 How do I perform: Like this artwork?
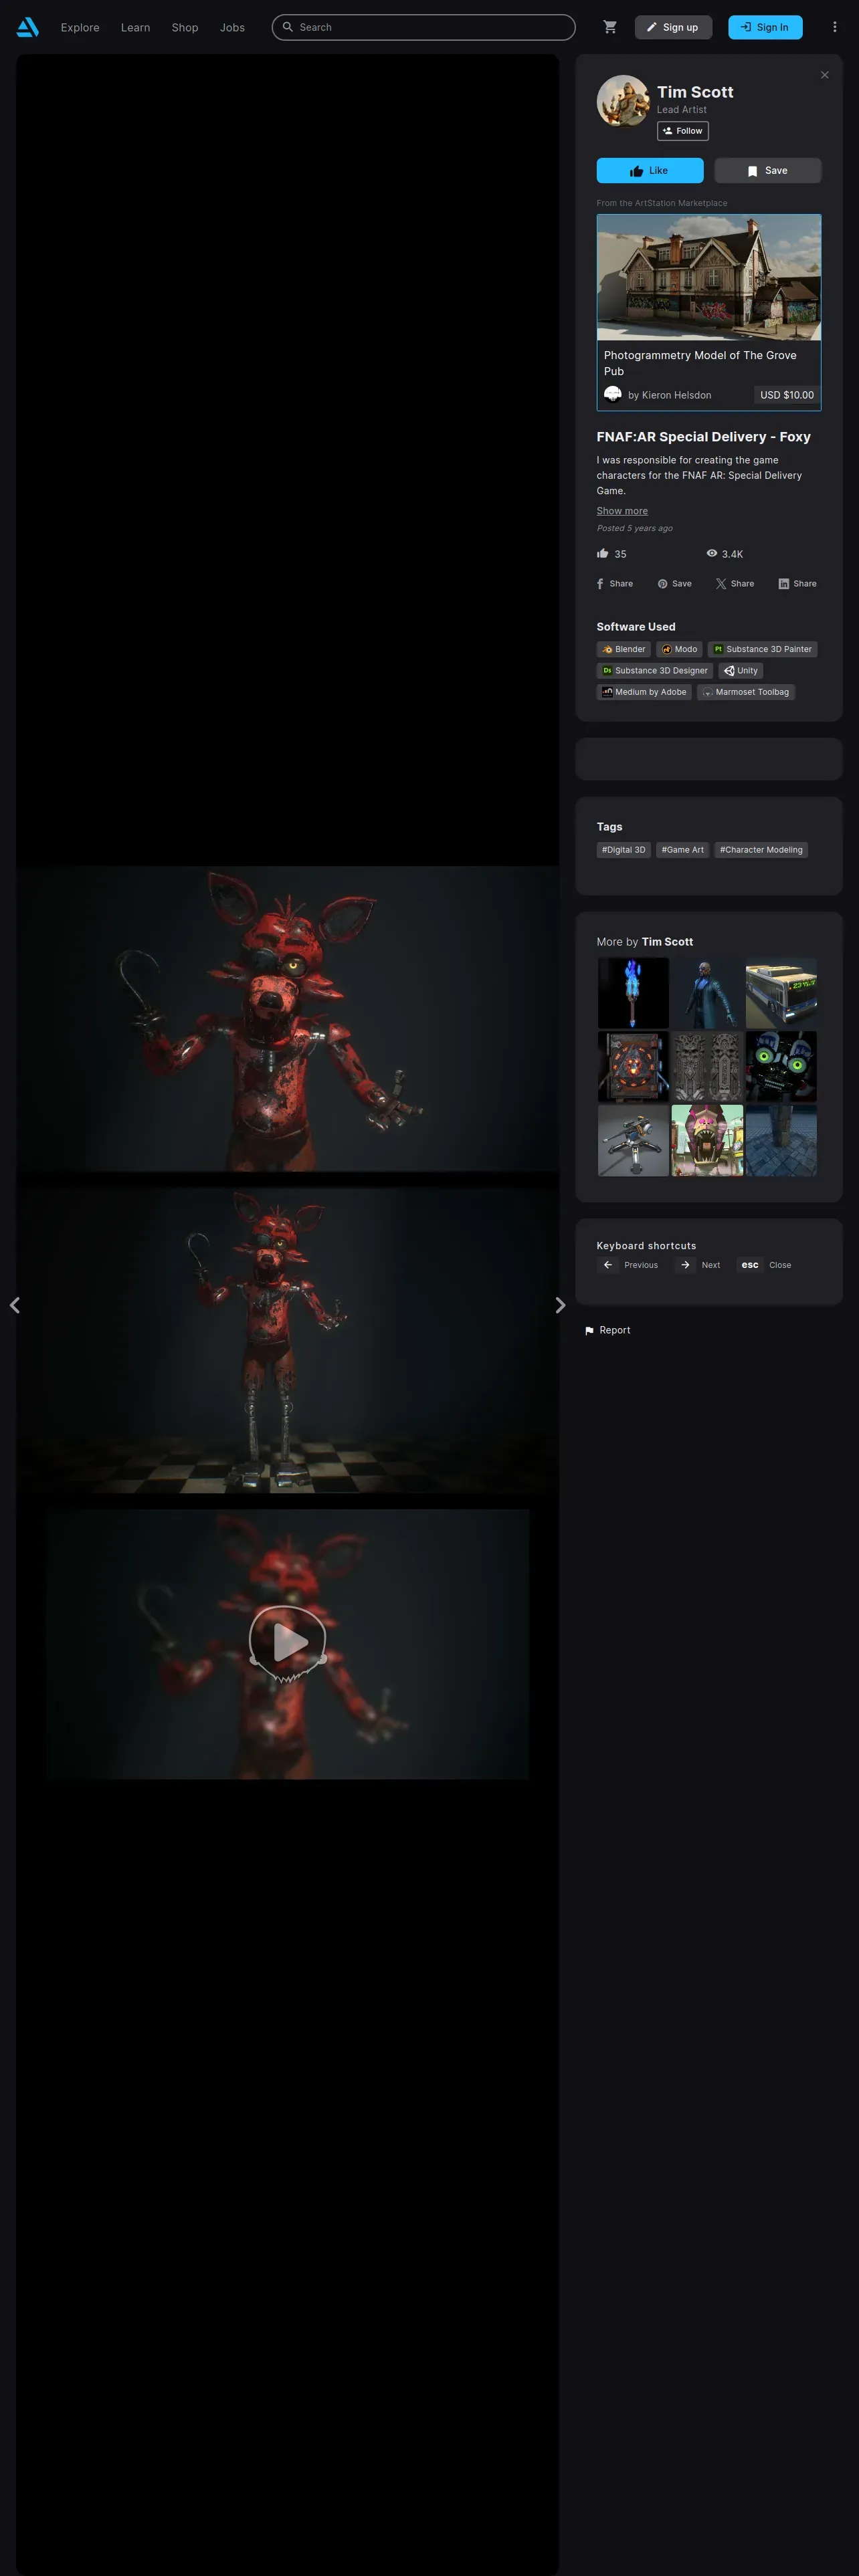pyautogui.click(x=650, y=171)
